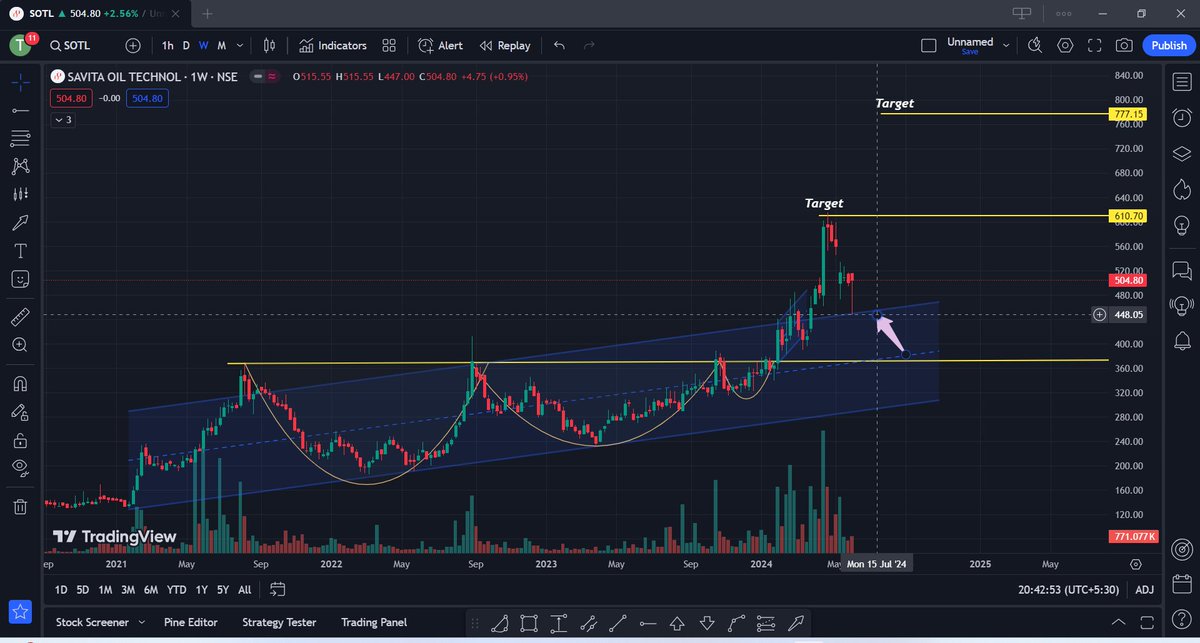
Task: Select the trend line drawing tool
Action: tap(20, 110)
